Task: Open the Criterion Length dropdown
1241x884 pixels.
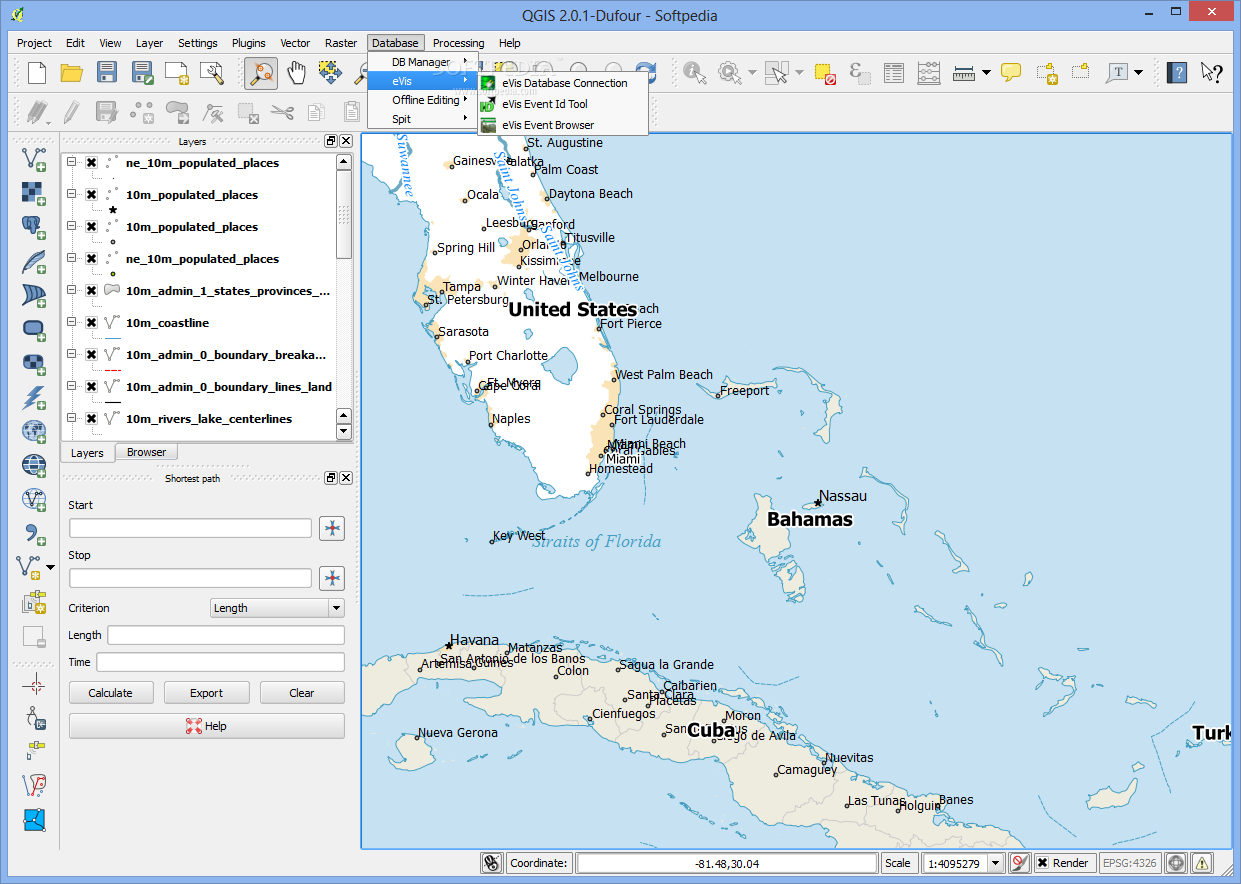Action: [x=277, y=608]
